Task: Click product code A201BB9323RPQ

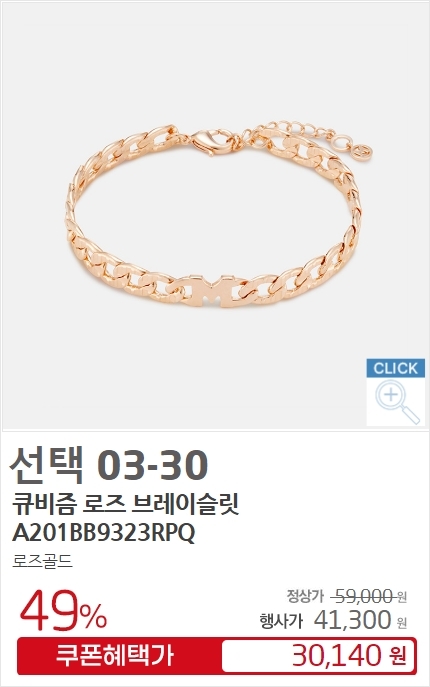Action: coord(103,533)
